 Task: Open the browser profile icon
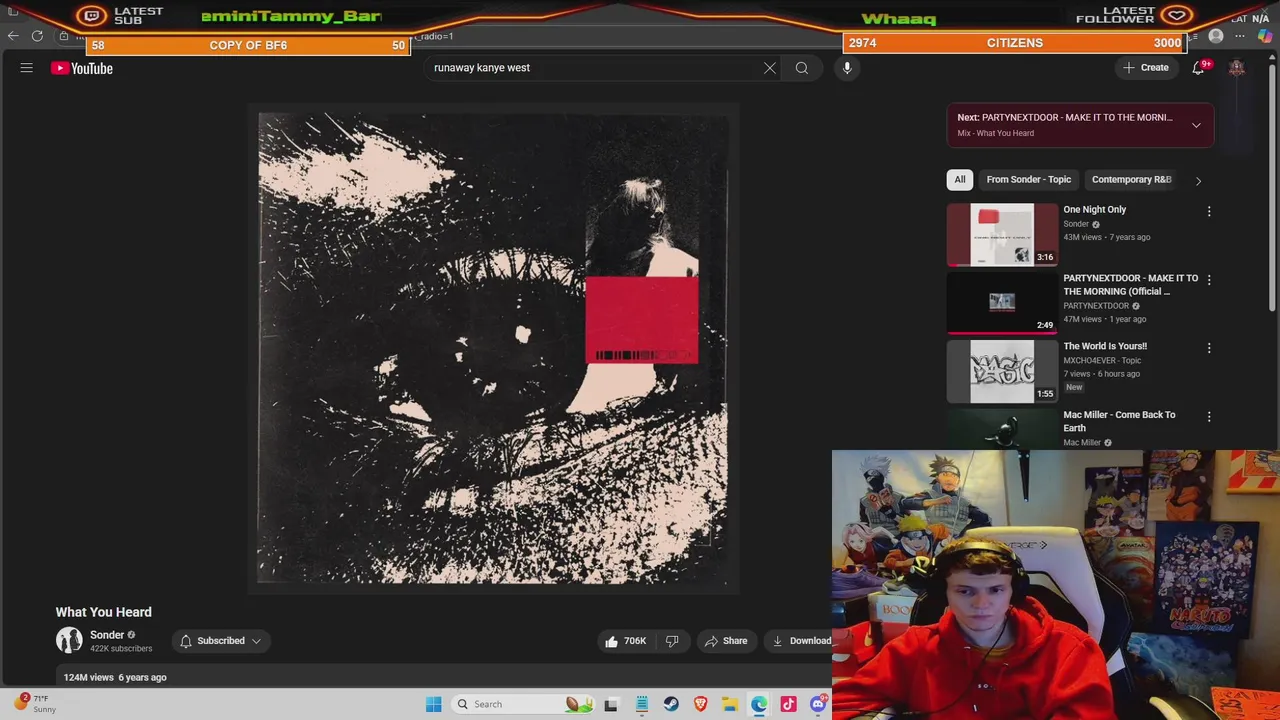1216,36
